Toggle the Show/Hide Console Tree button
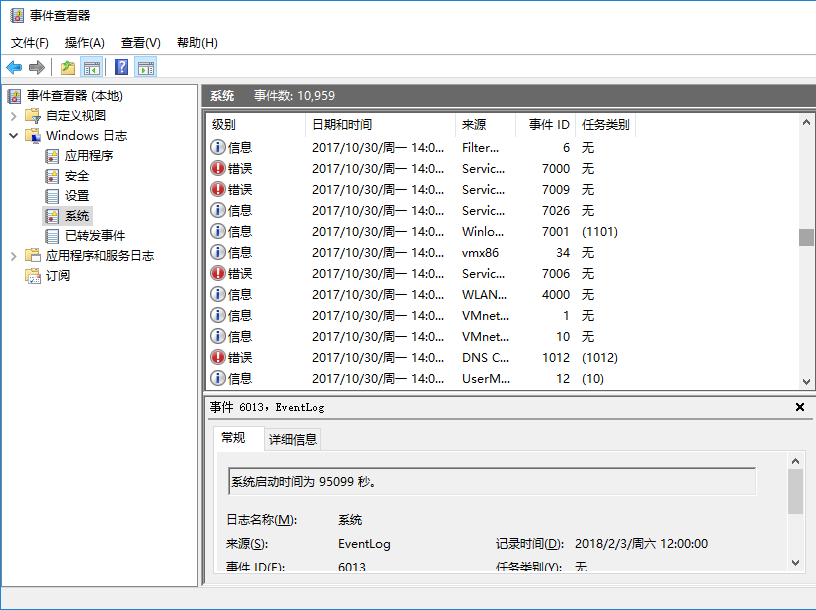Image resolution: width=816 pixels, height=610 pixels. point(92,67)
